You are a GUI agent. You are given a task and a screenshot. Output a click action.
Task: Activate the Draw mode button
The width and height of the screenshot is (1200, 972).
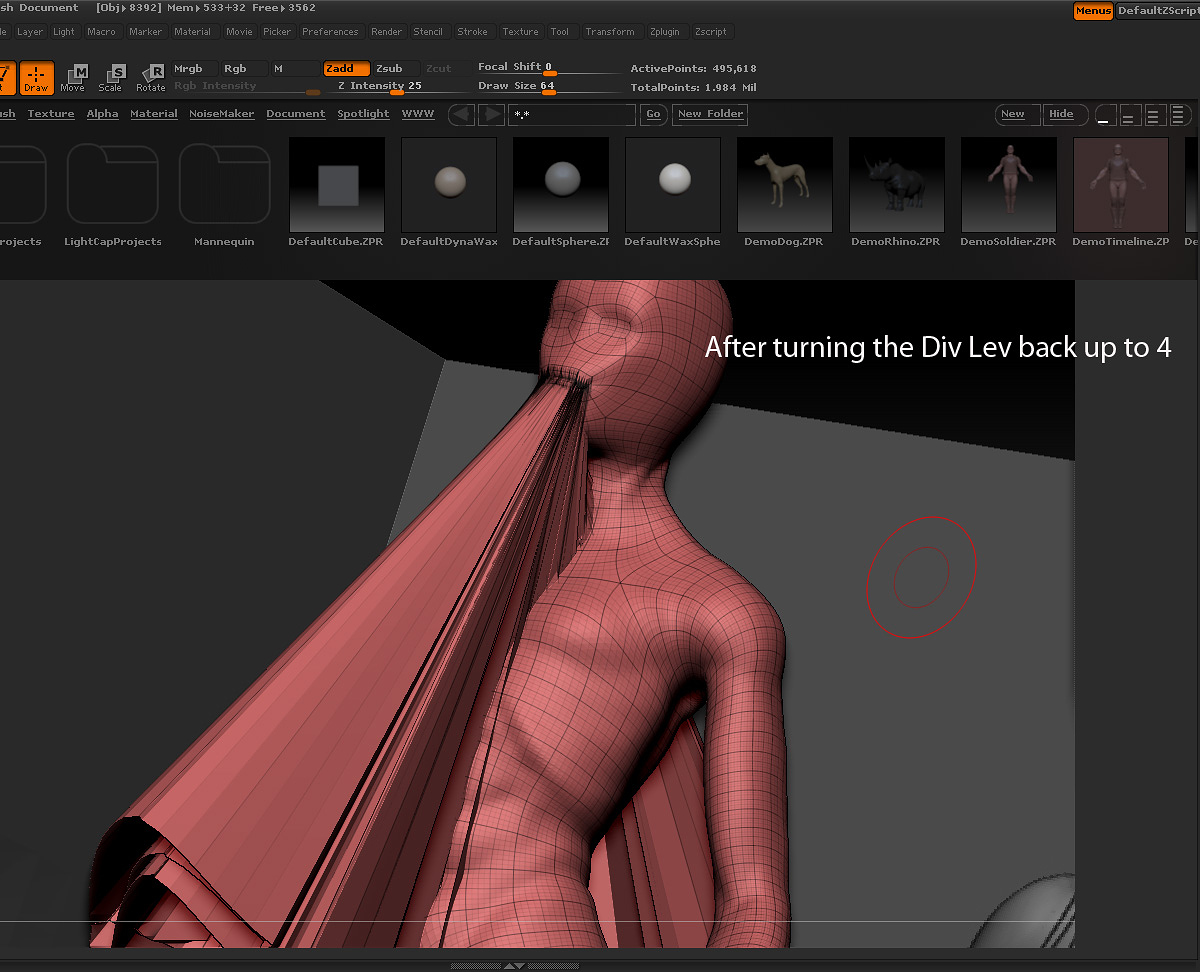36,77
